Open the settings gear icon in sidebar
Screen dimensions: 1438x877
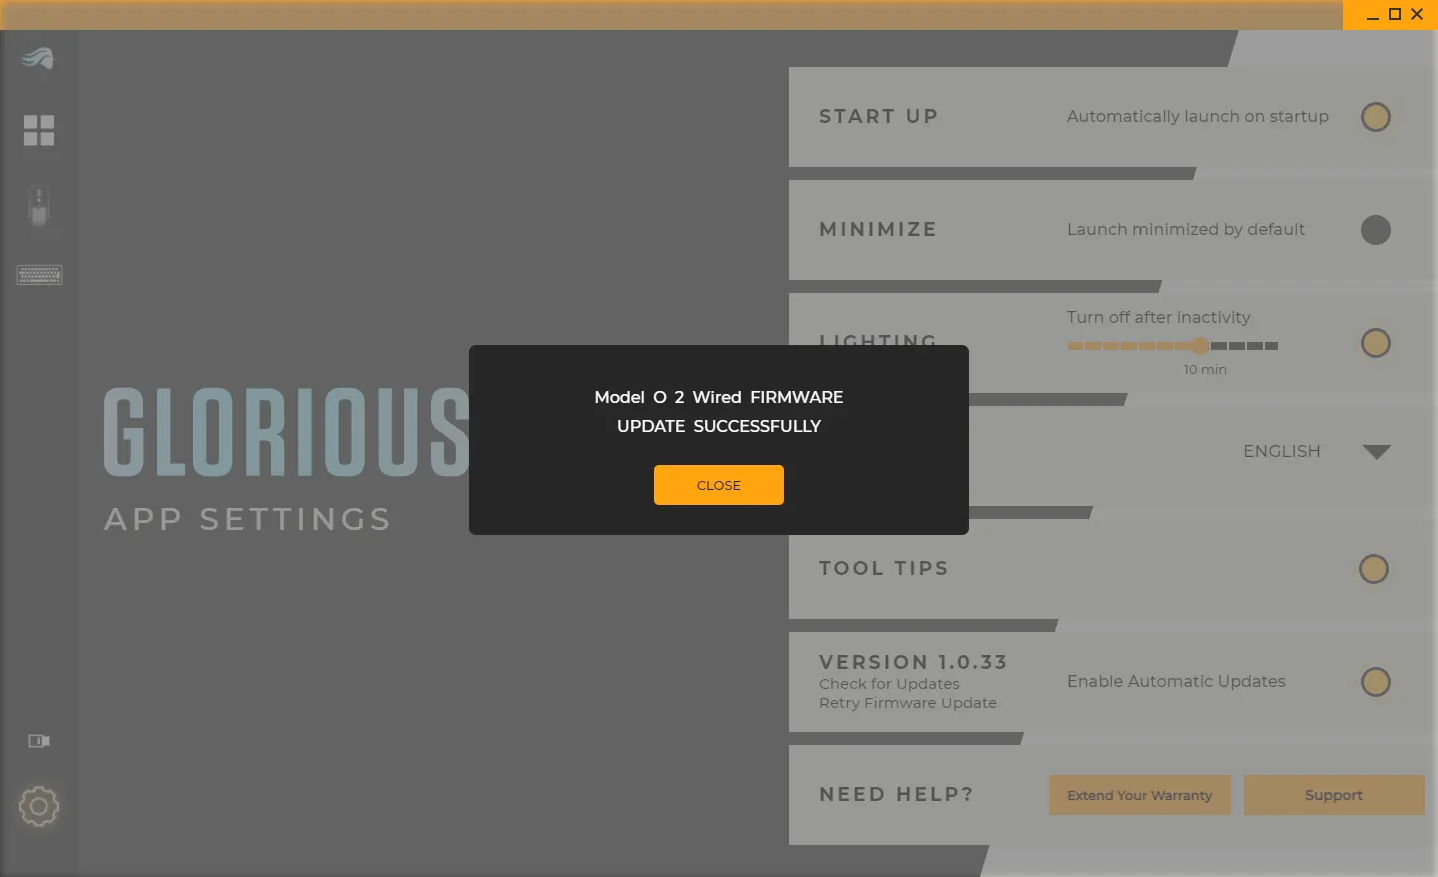39,806
